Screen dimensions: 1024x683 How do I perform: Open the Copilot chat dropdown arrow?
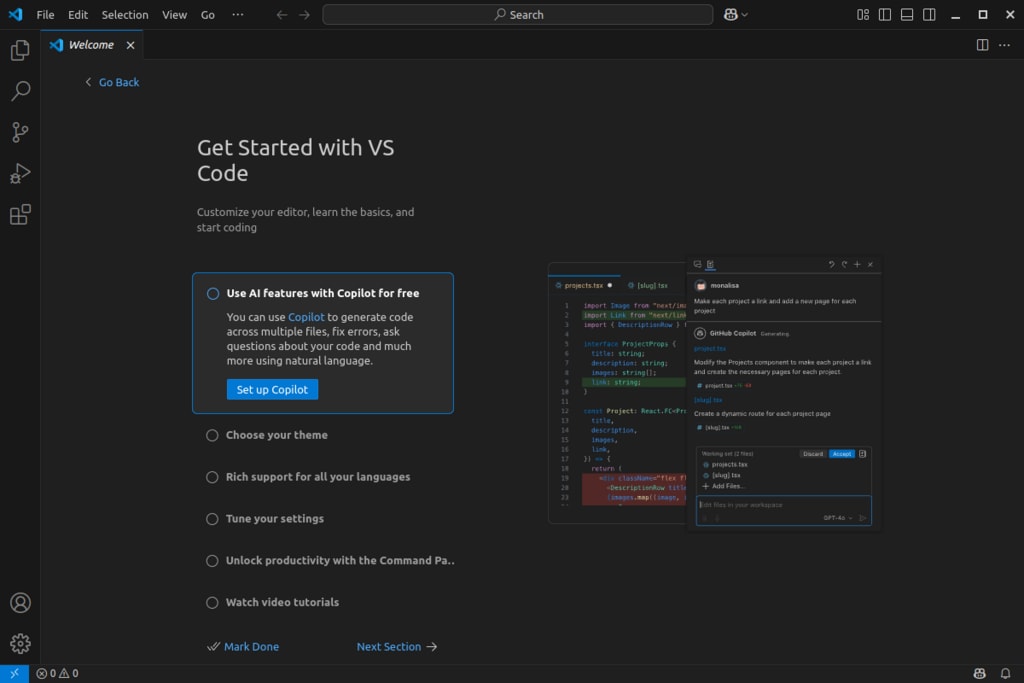(x=744, y=14)
